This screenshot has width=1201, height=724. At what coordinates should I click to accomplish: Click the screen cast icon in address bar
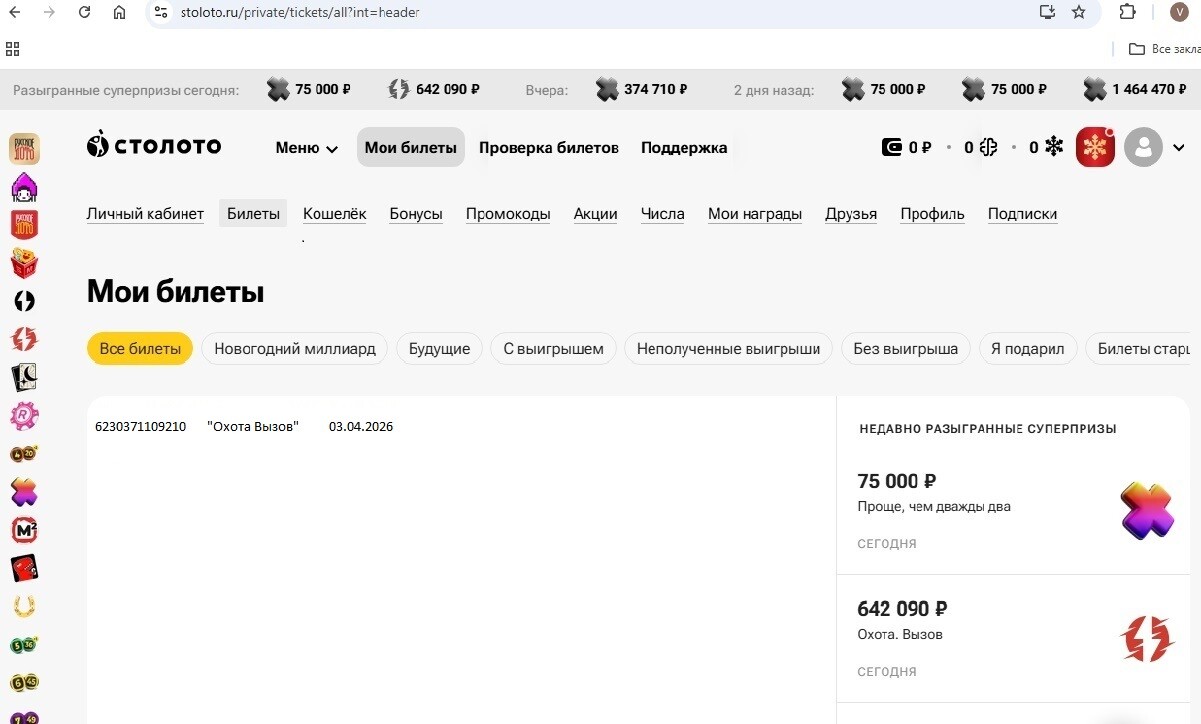[1047, 12]
